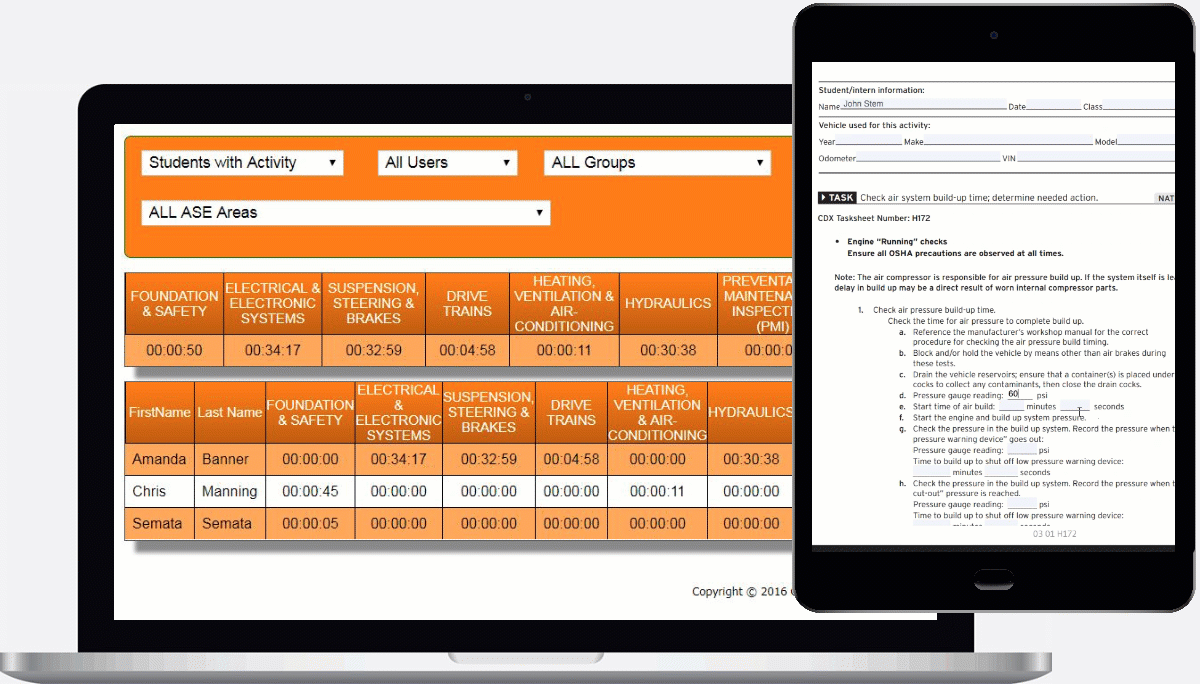Click the Odometer input field

928,157
